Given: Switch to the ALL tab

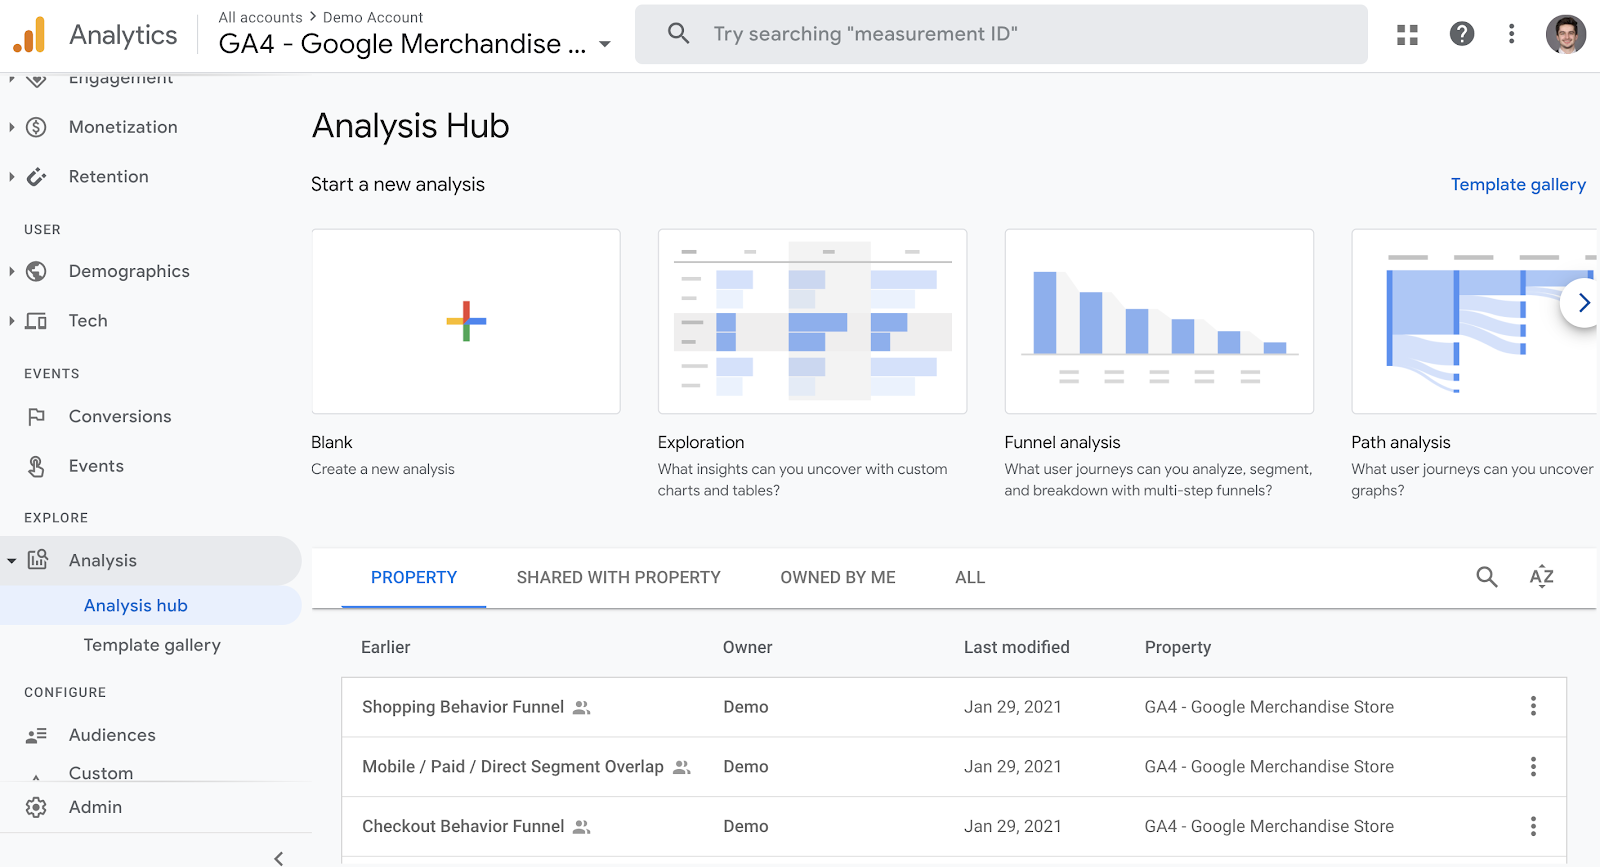Looking at the screenshot, I should point(970,578).
